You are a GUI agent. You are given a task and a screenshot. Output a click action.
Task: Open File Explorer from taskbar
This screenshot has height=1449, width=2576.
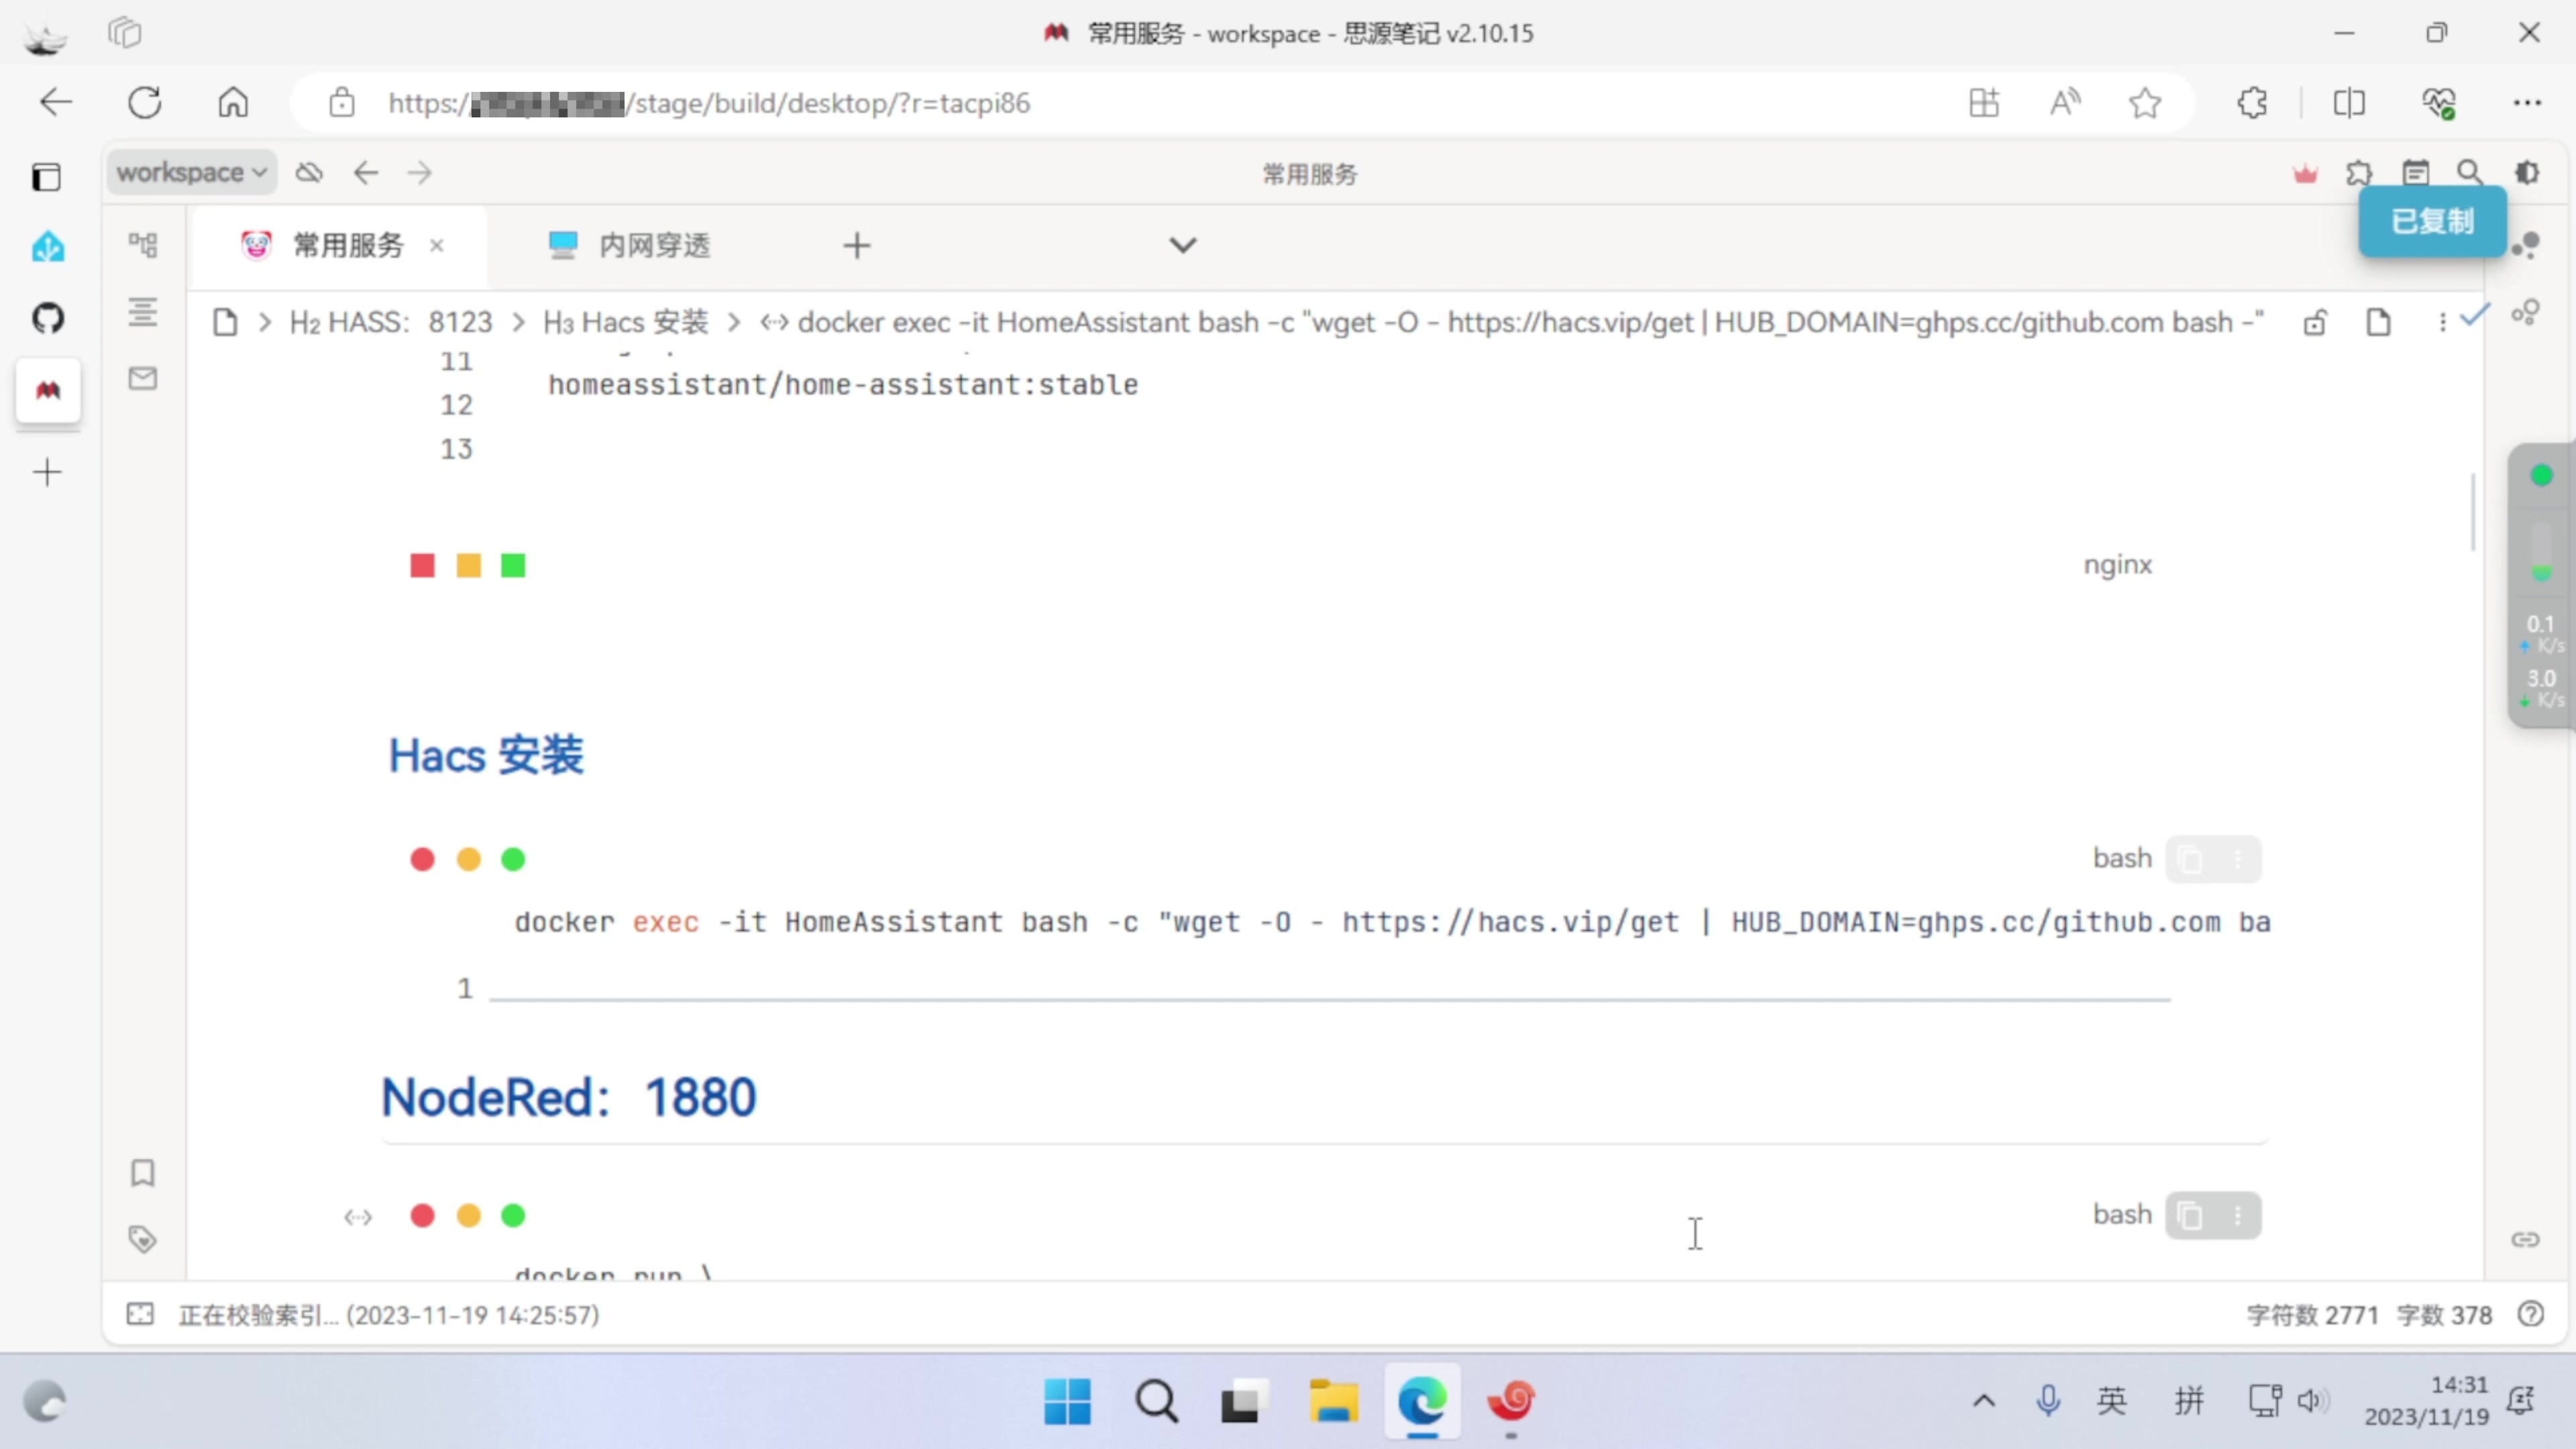click(1334, 1401)
